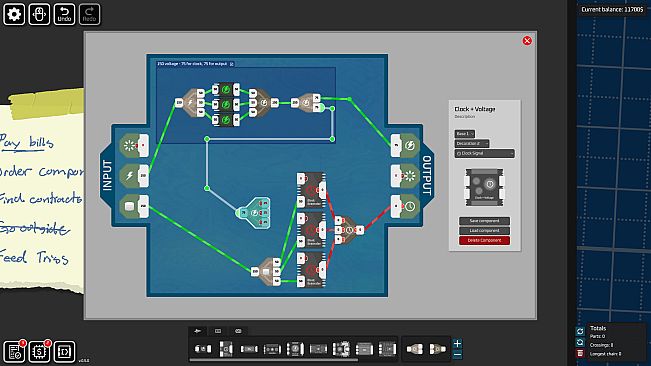Open the contracts document icon with red badge
The width and height of the screenshot is (651, 366).
pos(14,351)
